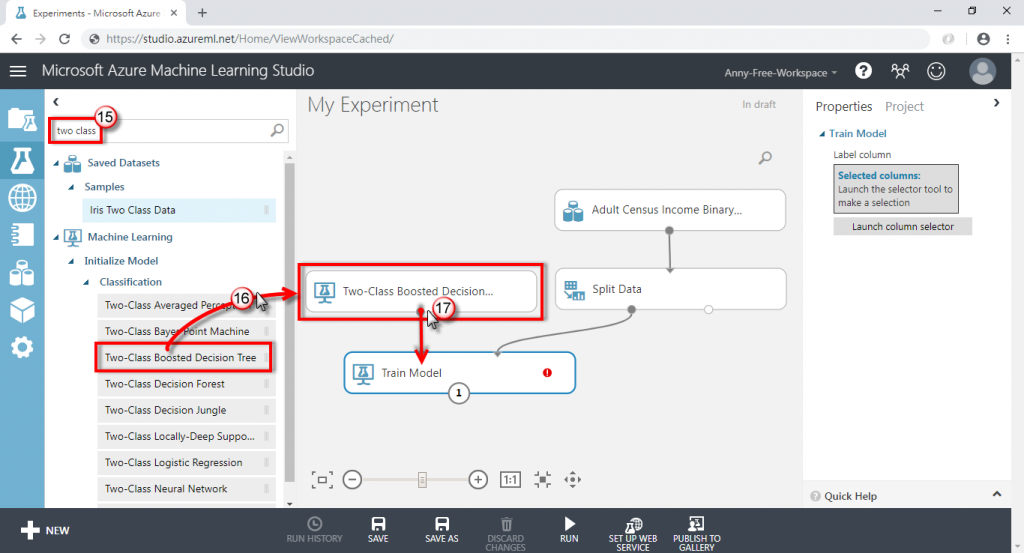
Task: Click the Save button
Action: (x=378, y=530)
